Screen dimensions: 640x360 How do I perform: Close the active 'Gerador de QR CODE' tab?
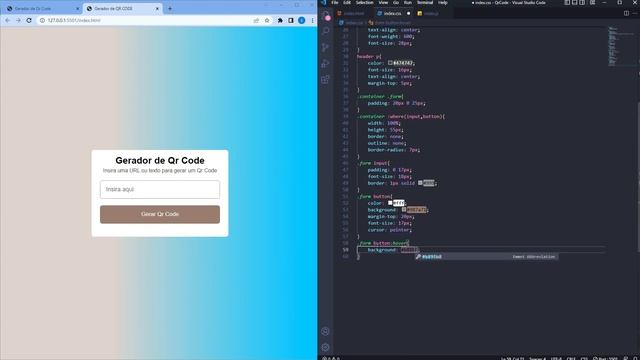tap(157, 9)
